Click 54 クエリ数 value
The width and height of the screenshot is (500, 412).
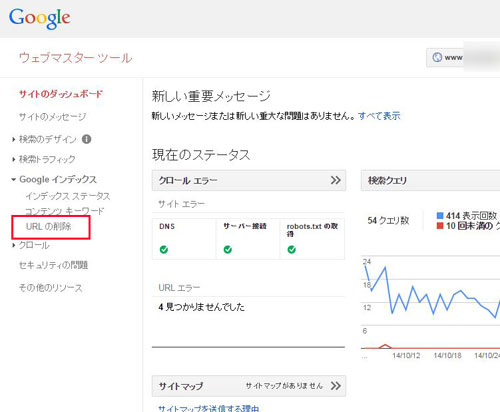click(388, 220)
